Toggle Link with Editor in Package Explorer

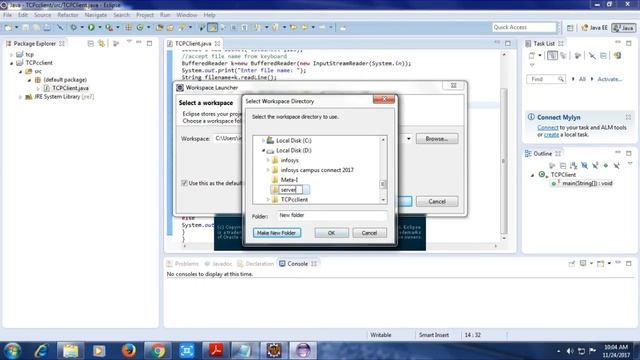[x=101, y=43]
